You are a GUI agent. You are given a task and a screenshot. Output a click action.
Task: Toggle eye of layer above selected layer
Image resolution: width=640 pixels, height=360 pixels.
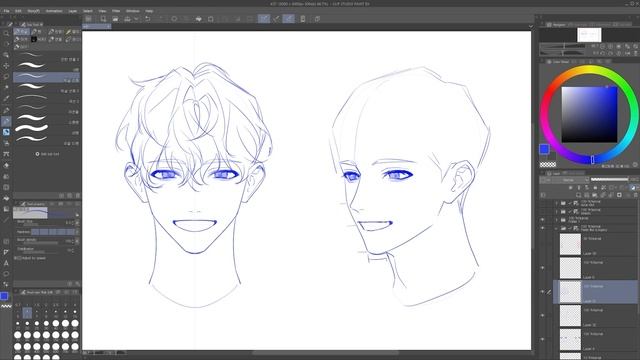tap(542, 268)
